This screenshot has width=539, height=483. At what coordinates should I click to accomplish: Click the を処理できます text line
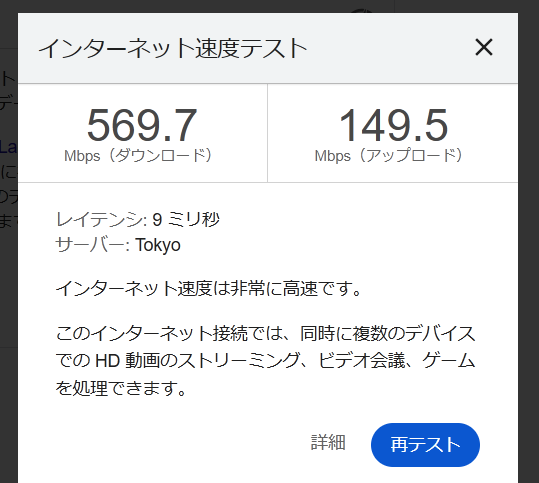coord(121,388)
